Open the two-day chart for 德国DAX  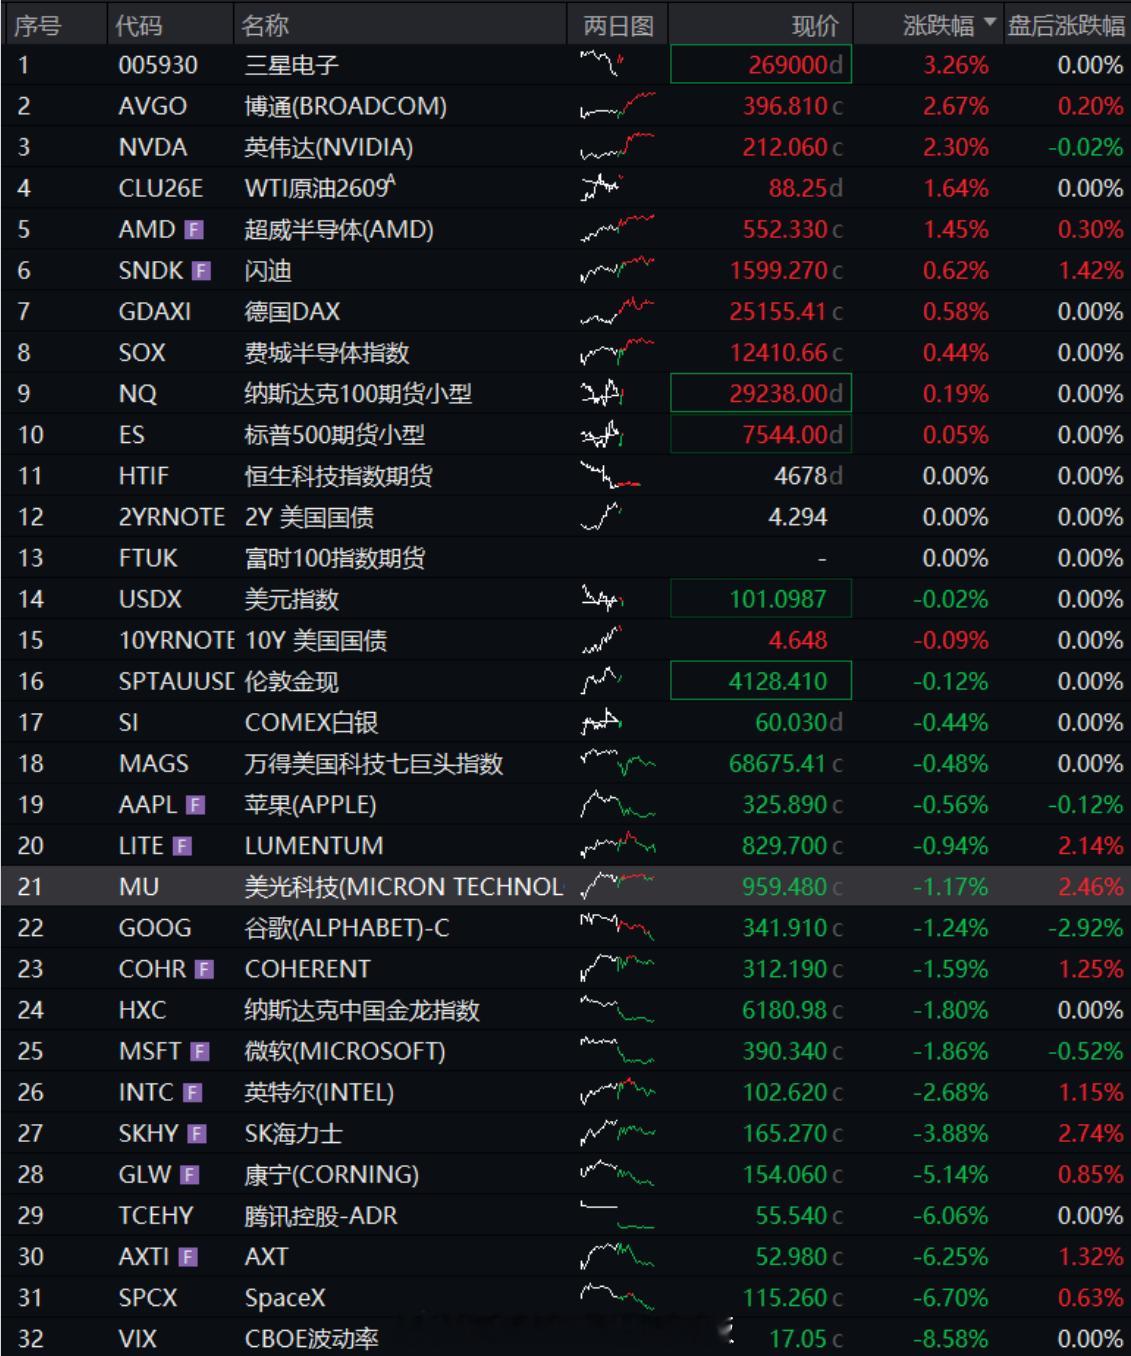point(617,312)
